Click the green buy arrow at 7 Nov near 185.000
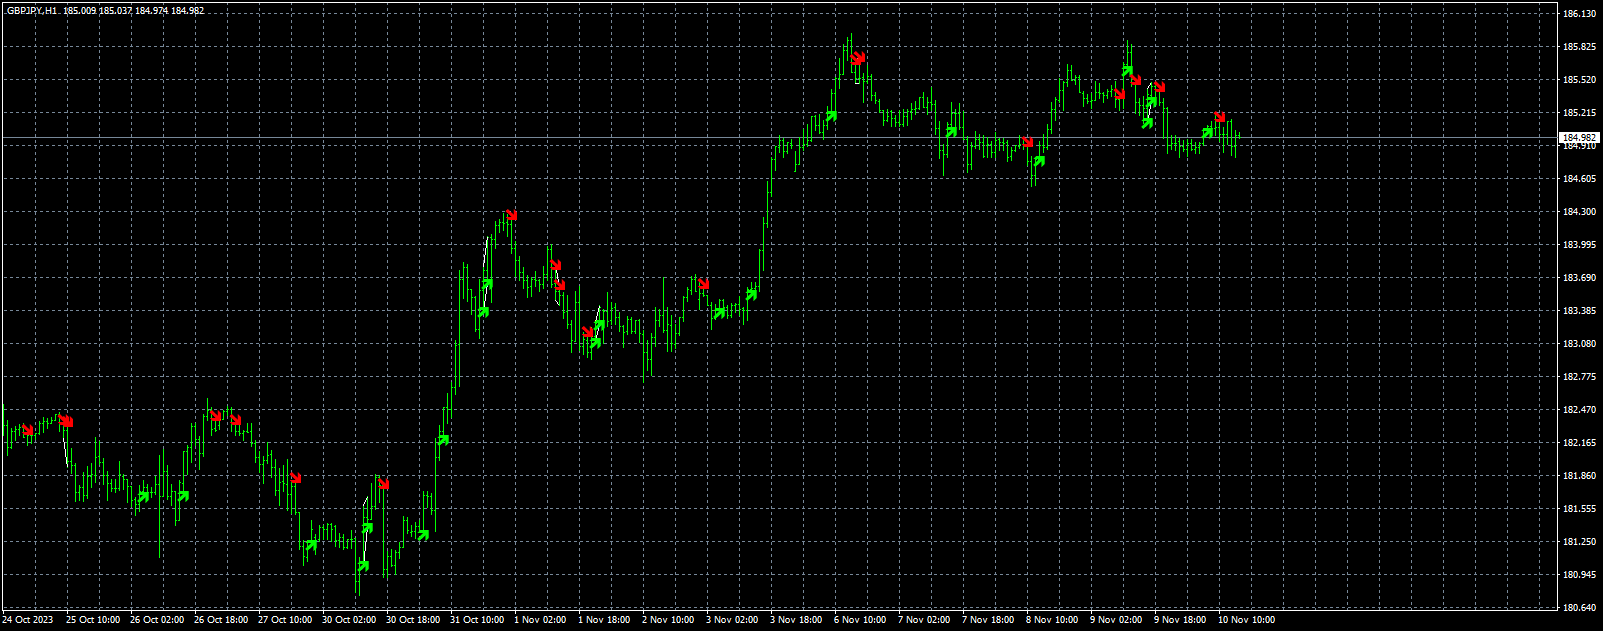Screen dimensions: 1603x631 [951, 131]
